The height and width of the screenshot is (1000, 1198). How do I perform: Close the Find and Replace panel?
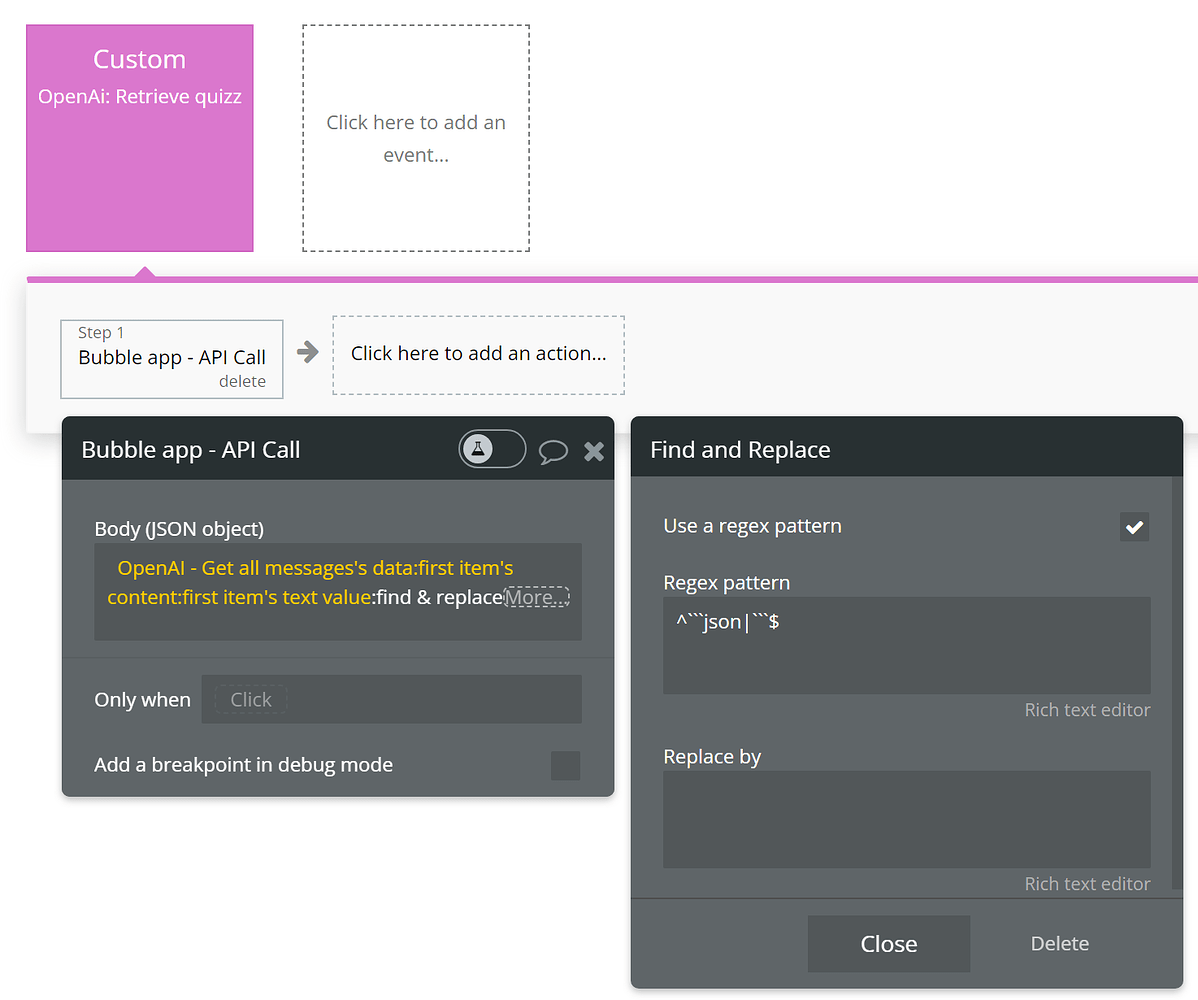(x=889, y=943)
